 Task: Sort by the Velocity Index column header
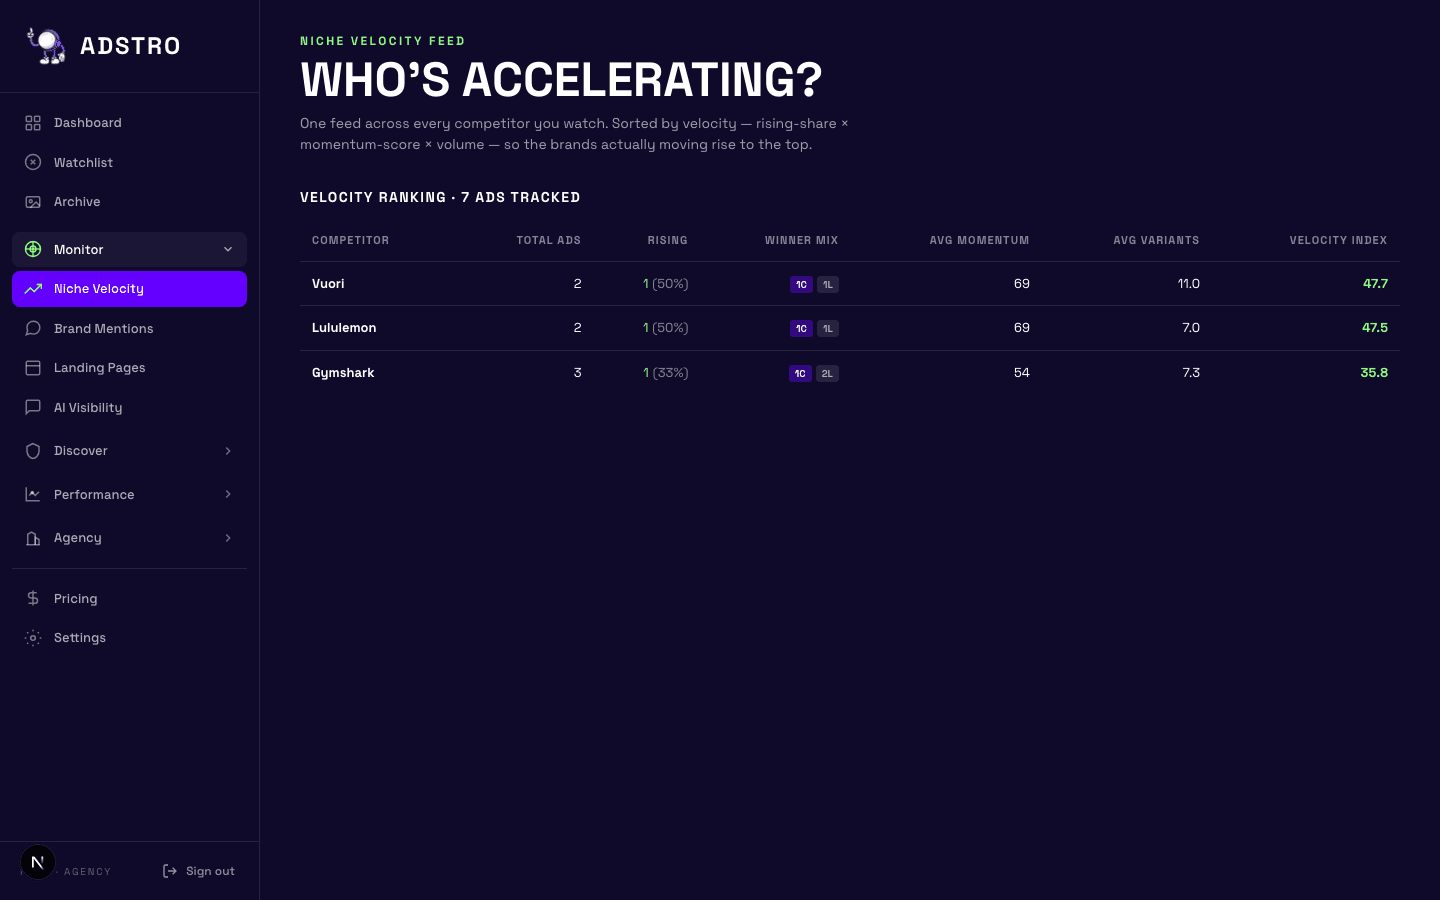pyautogui.click(x=1338, y=240)
